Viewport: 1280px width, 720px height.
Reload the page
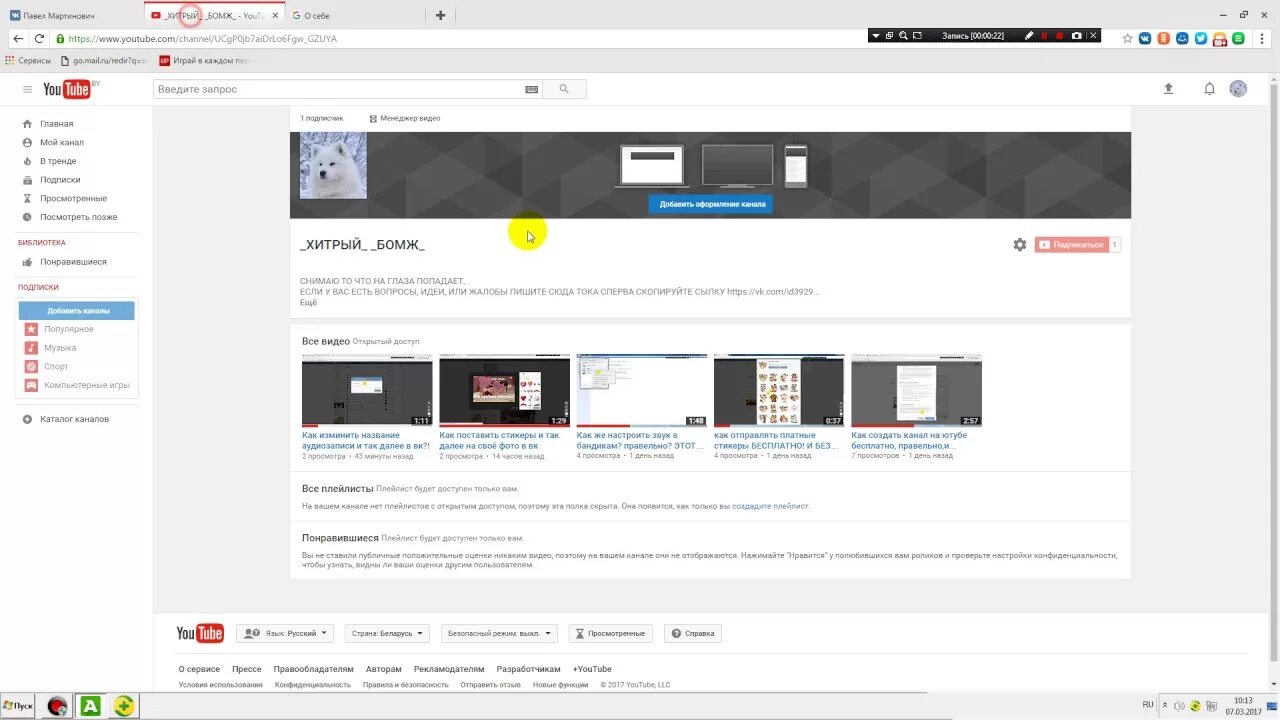(x=39, y=38)
